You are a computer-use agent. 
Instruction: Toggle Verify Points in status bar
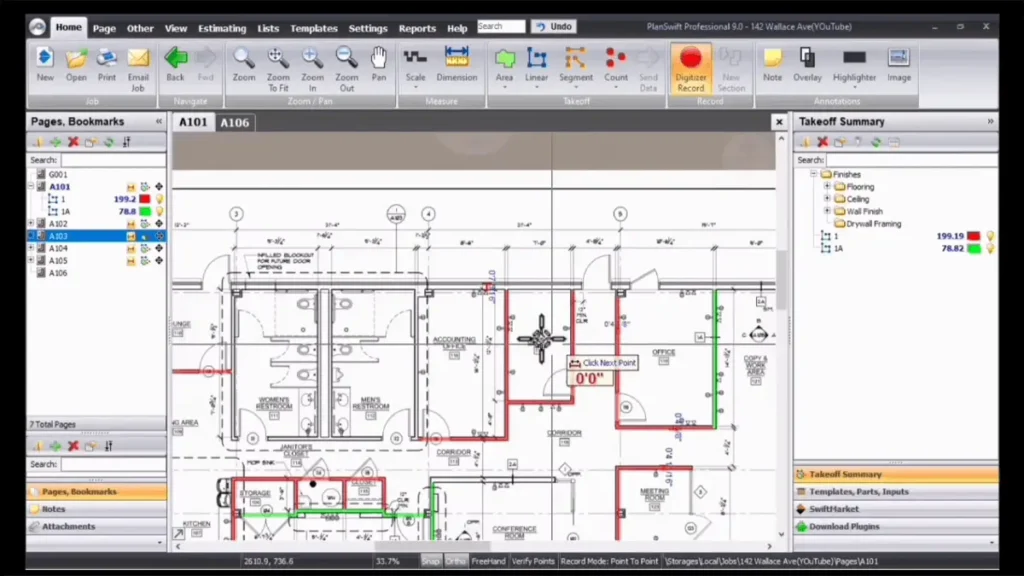point(533,561)
